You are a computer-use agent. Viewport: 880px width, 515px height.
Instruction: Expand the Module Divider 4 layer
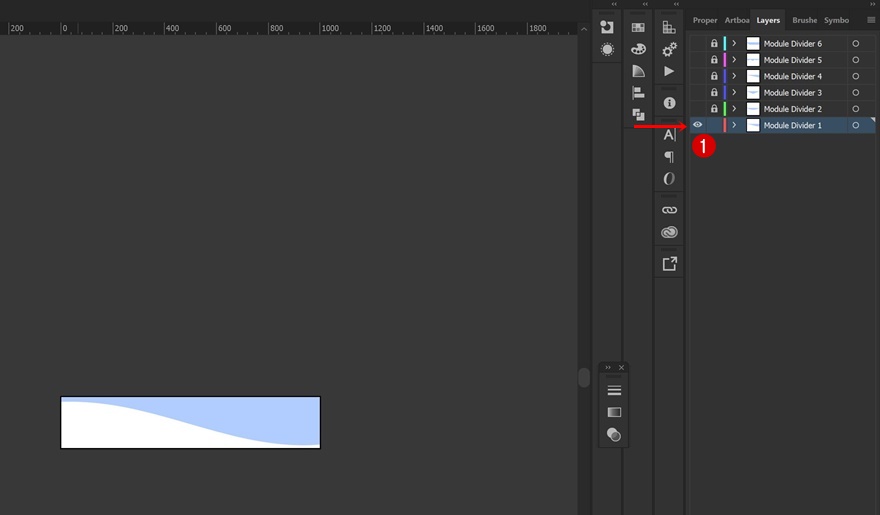(x=734, y=76)
